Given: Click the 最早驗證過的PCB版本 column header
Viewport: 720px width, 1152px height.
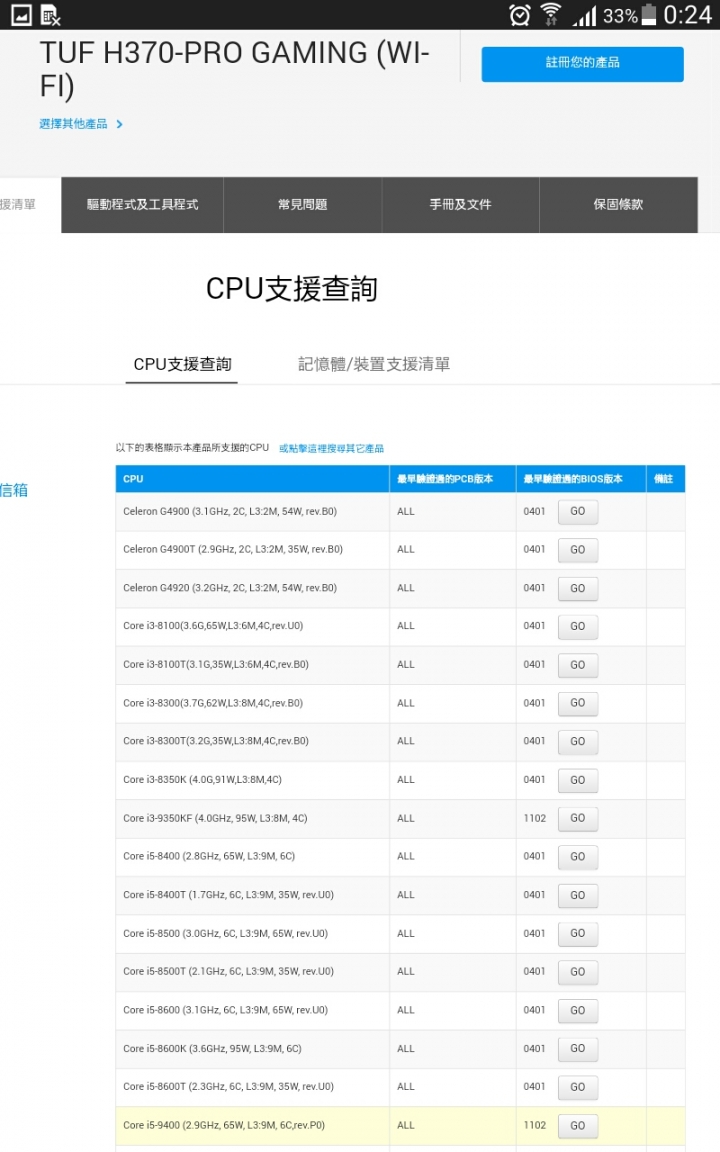Looking at the screenshot, I should tap(453, 479).
